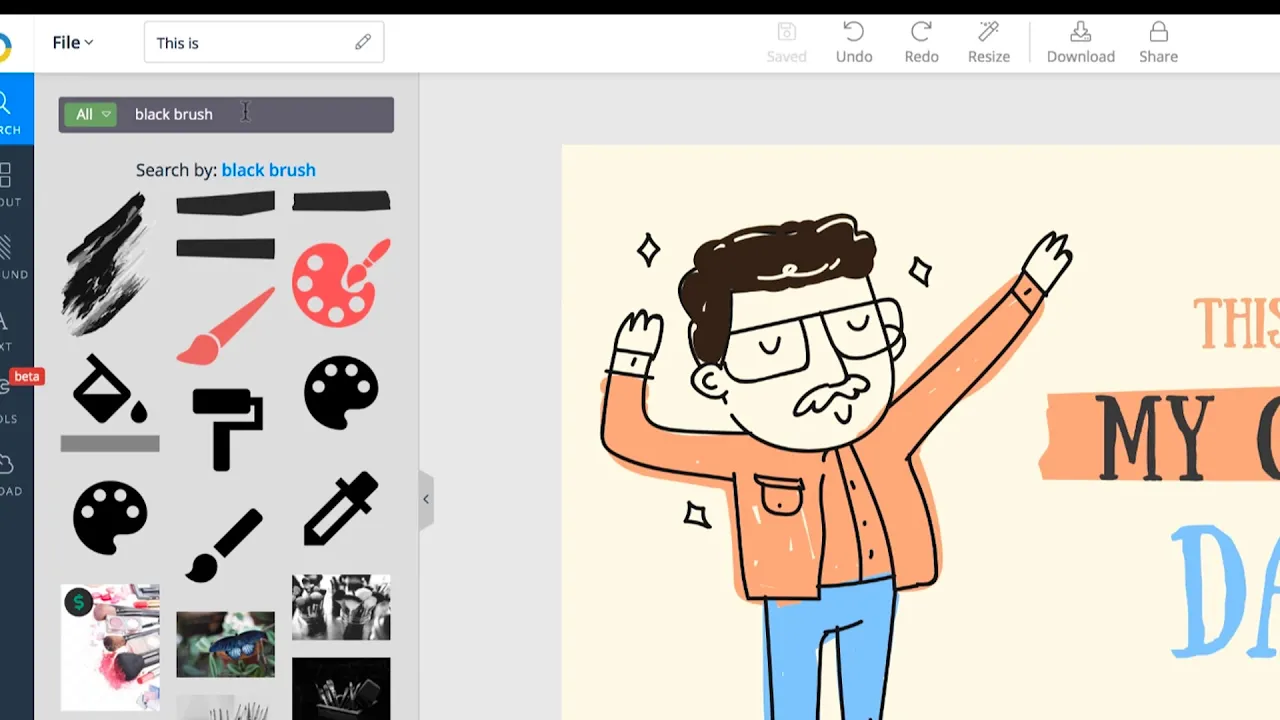Image resolution: width=1280 pixels, height=720 pixels.
Task: Select the paid makeup brushes photo
Action: (x=110, y=647)
